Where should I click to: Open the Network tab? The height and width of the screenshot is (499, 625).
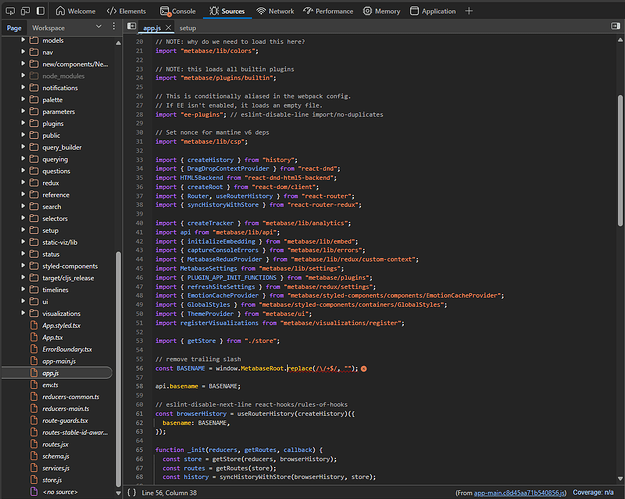(x=275, y=11)
